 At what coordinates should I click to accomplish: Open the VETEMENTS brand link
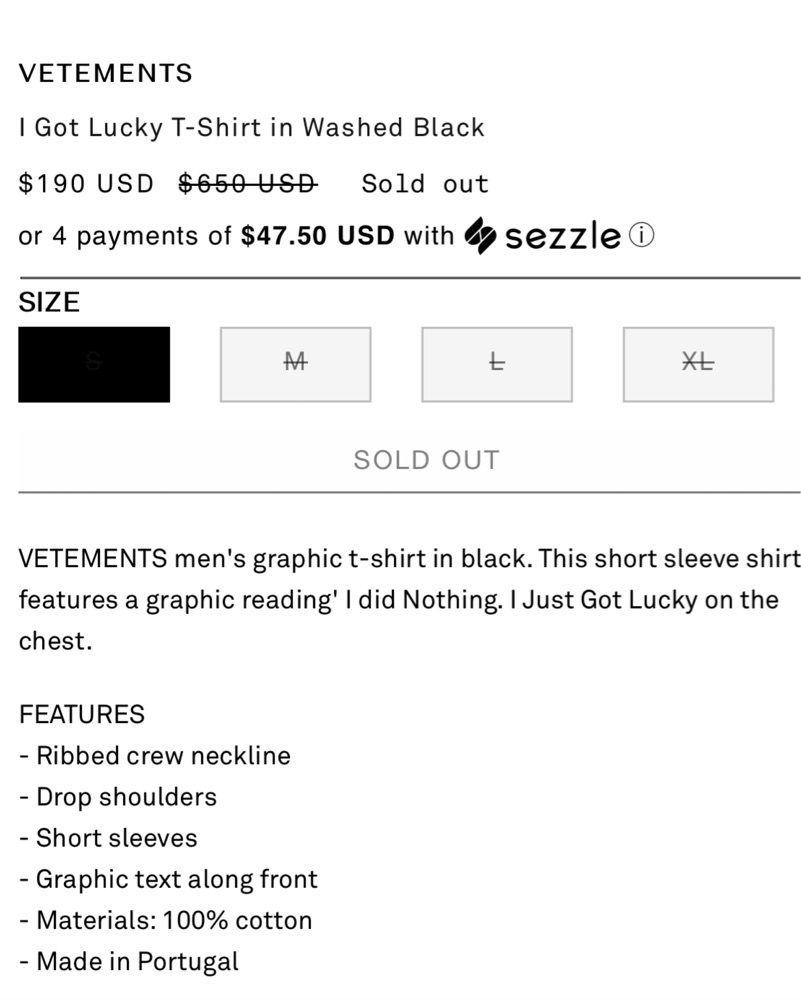[x=105, y=73]
